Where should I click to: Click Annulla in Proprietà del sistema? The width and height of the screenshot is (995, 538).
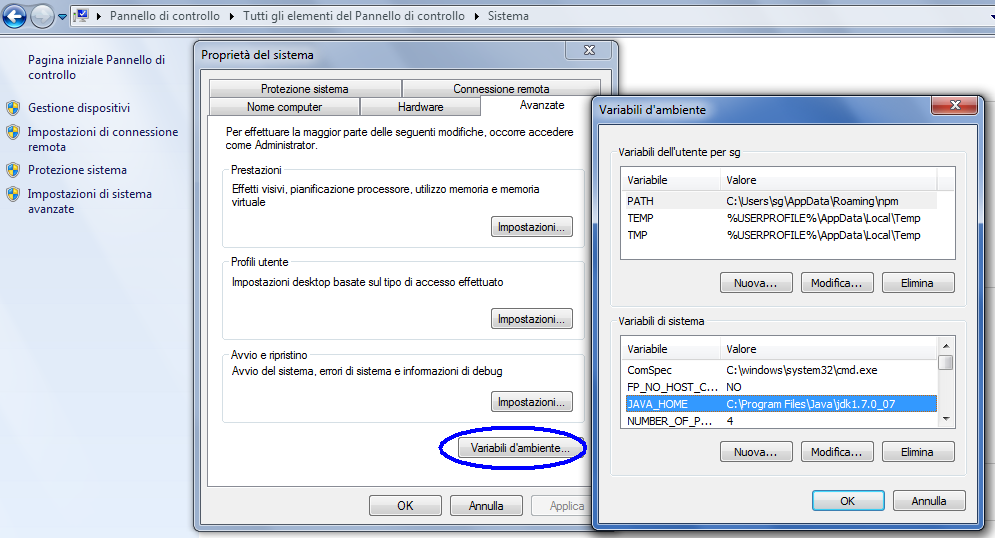[x=486, y=506]
